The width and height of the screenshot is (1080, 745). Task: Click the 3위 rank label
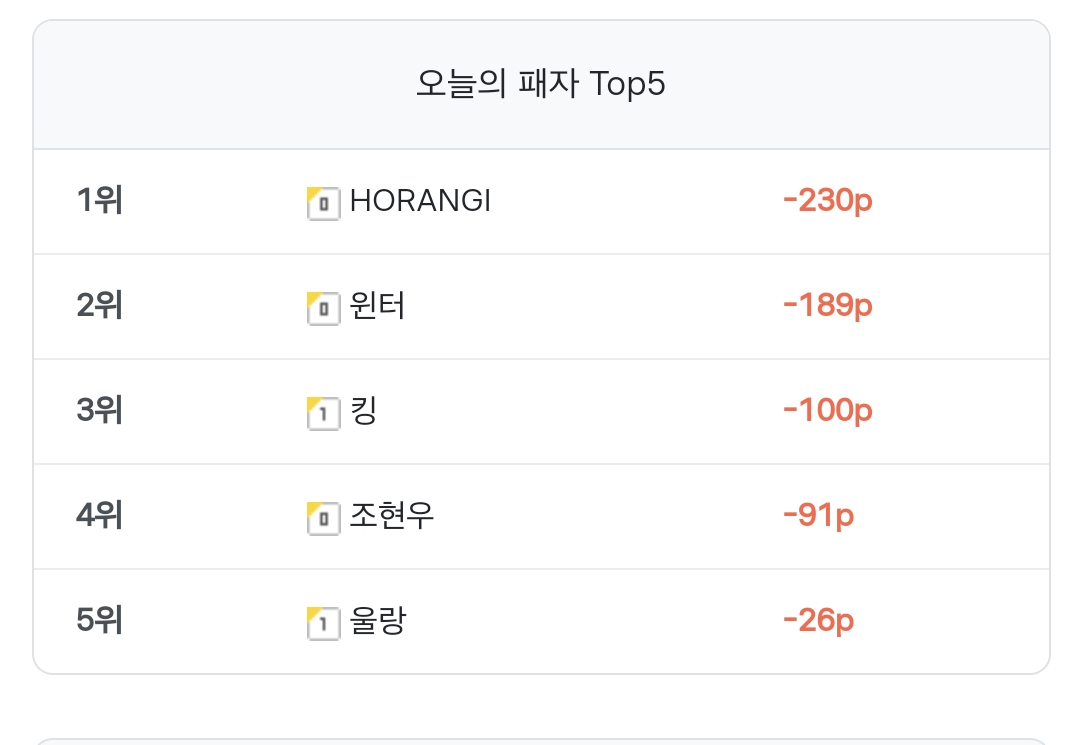tap(99, 410)
